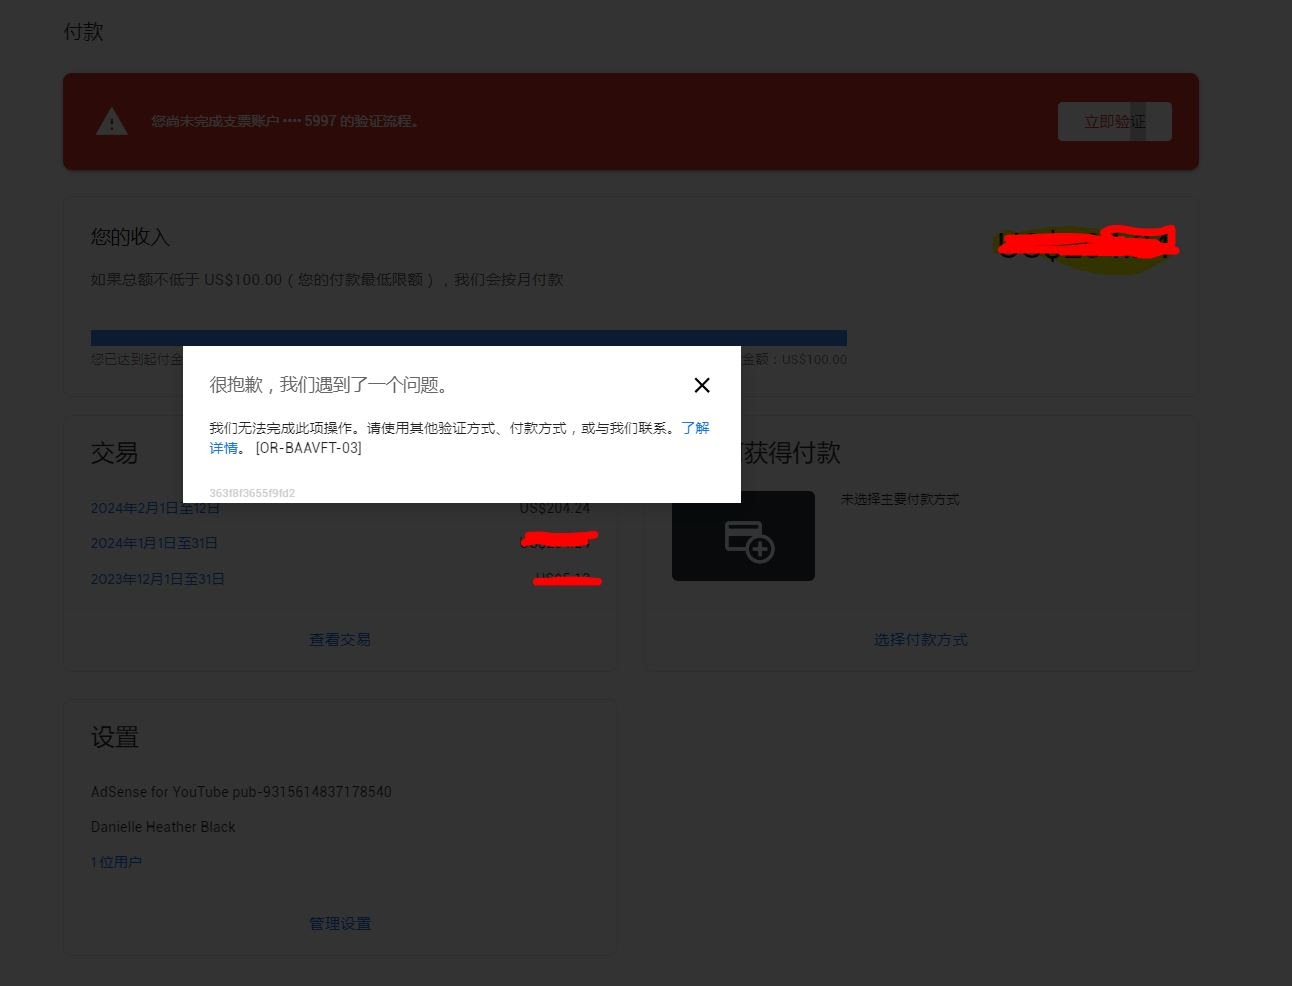Image resolution: width=1292 pixels, height=986 pixels.
Task: Select the error code OR-BAAVFT-03 text
Action: click(x=309, y=447)
